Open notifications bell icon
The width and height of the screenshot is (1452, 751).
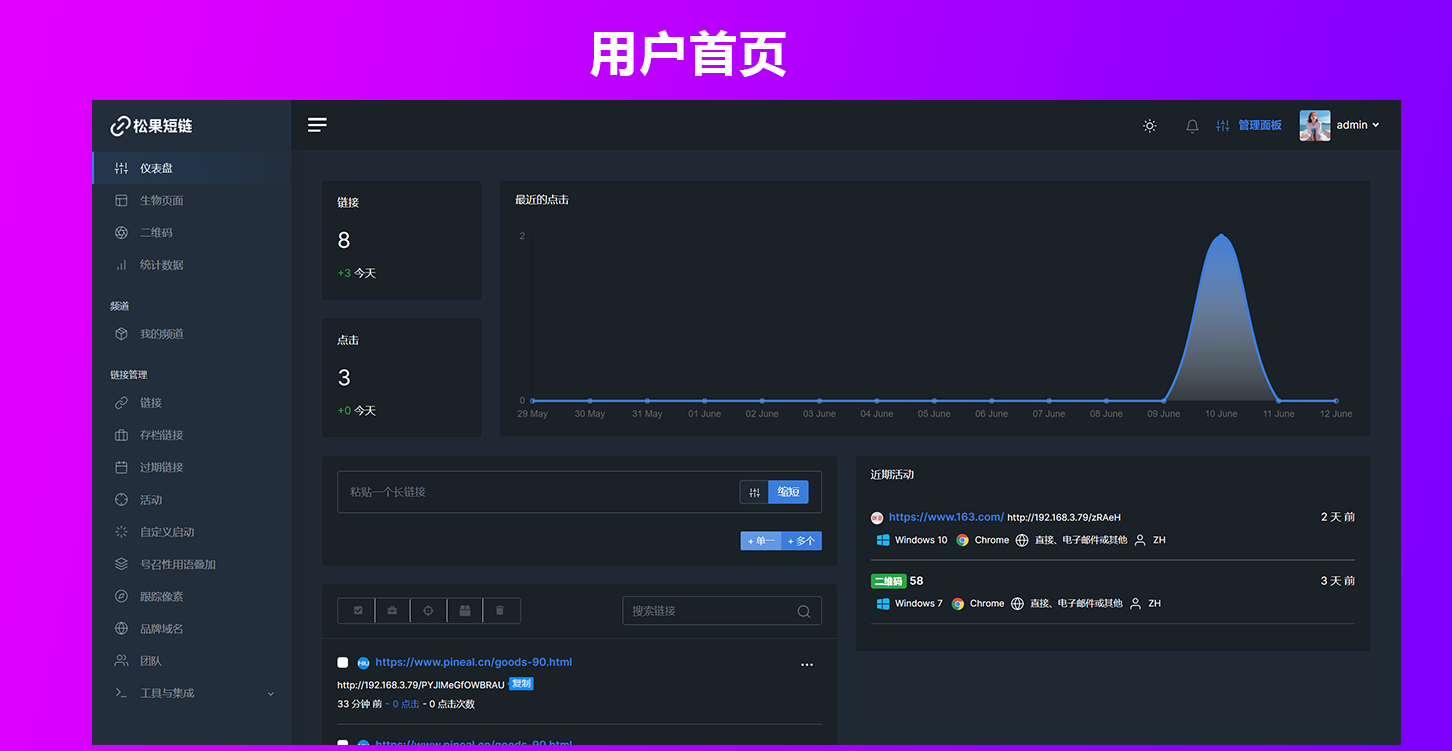click(1192, 126)
